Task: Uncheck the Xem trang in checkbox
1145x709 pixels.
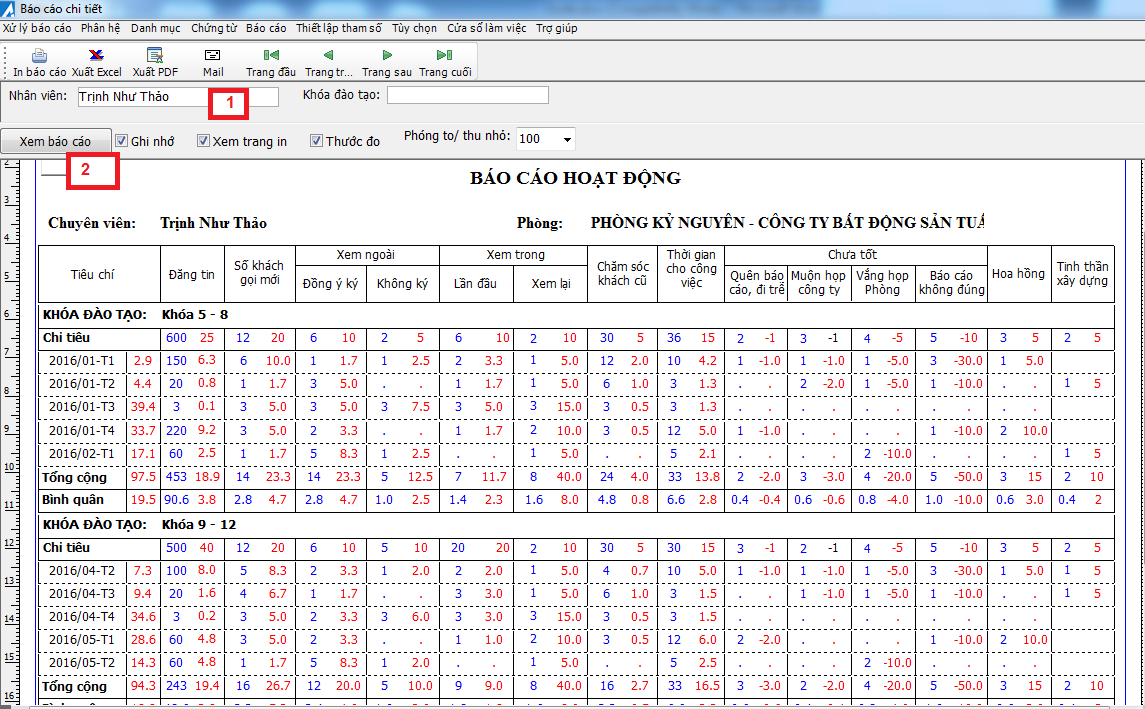Action: pos(204,141)
